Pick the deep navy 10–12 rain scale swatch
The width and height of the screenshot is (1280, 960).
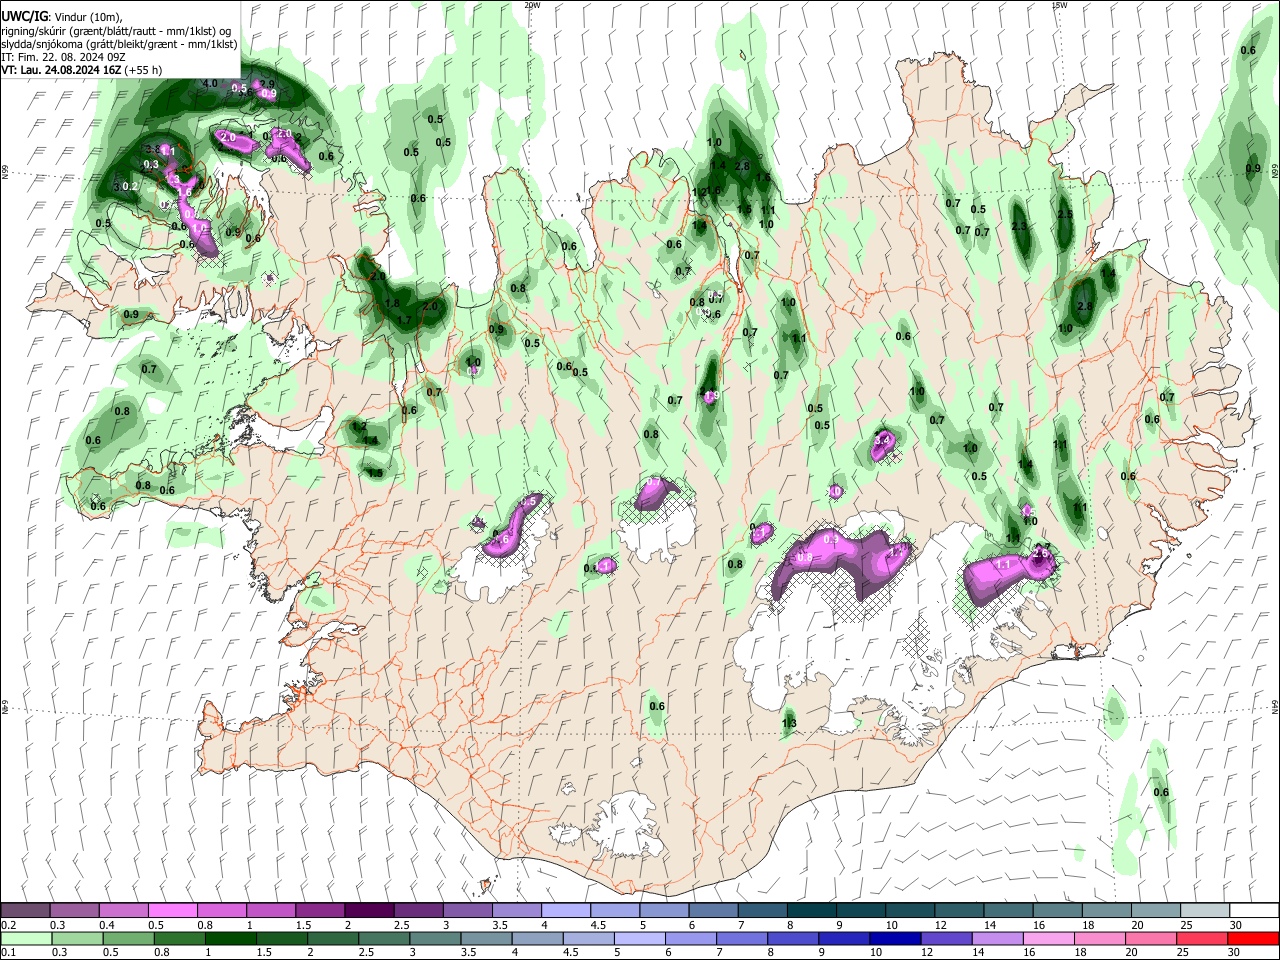point(896,939)
